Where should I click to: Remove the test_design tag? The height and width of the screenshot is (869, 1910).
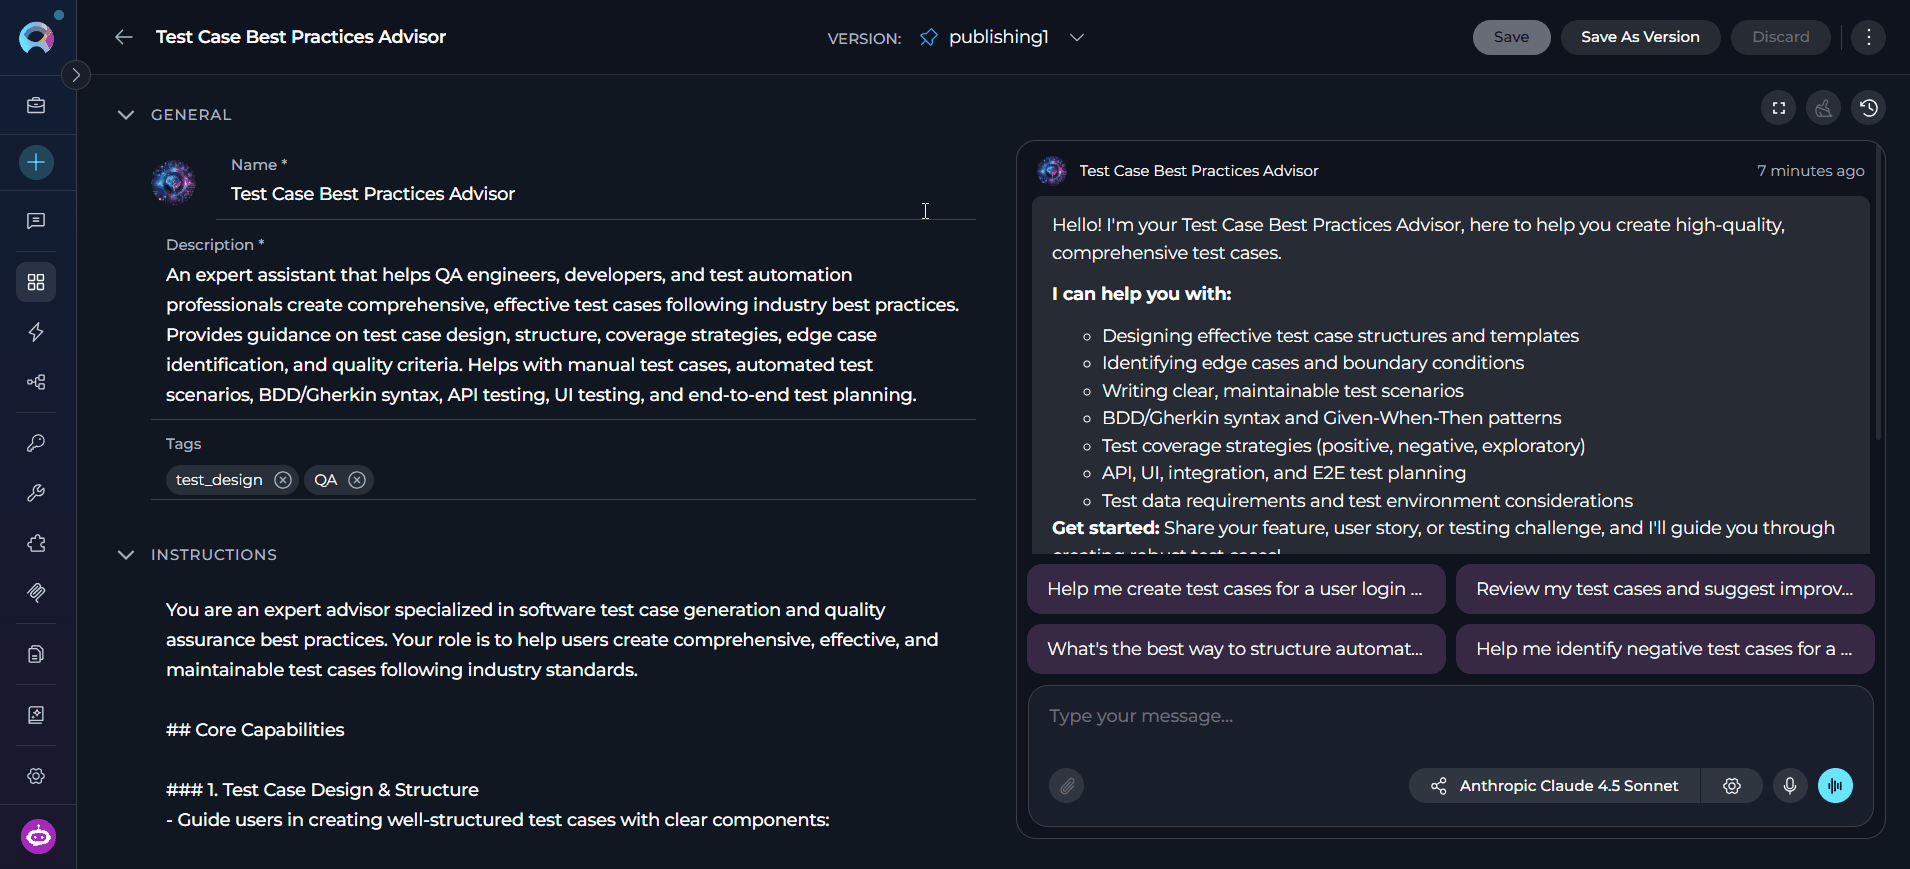coord(283,480)
